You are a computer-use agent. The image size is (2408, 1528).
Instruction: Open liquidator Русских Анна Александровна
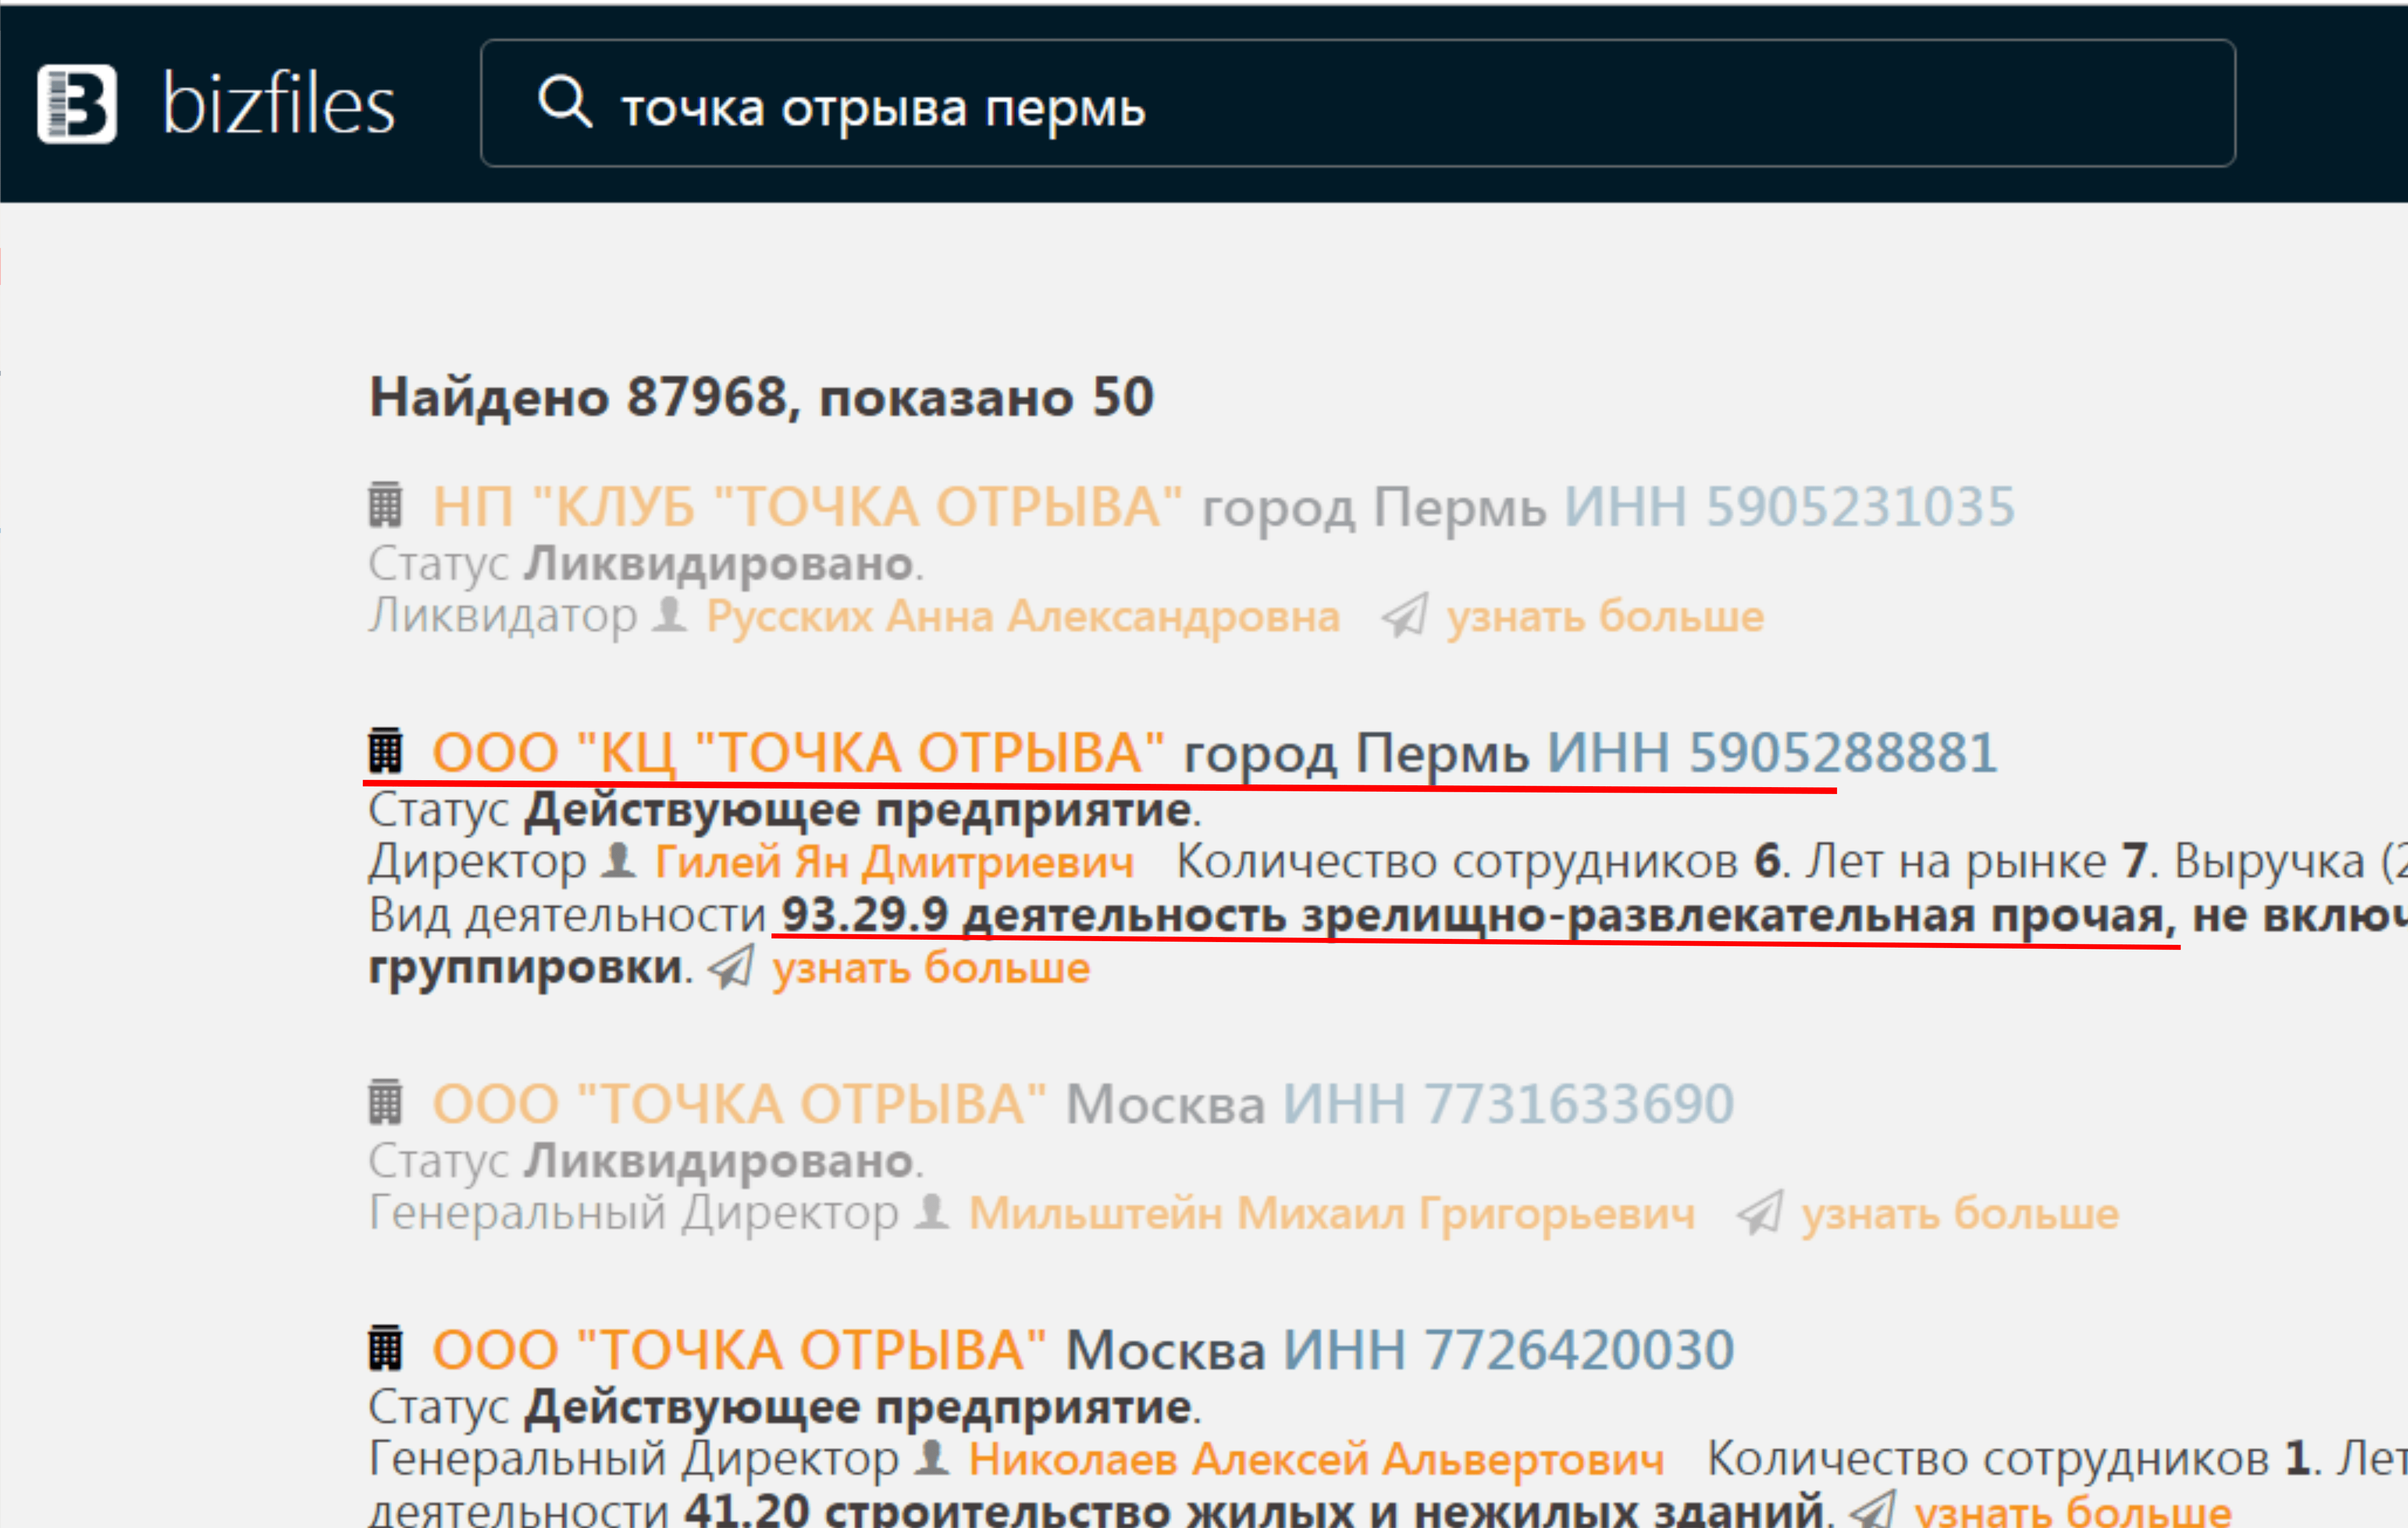(x=1023, y=616)
